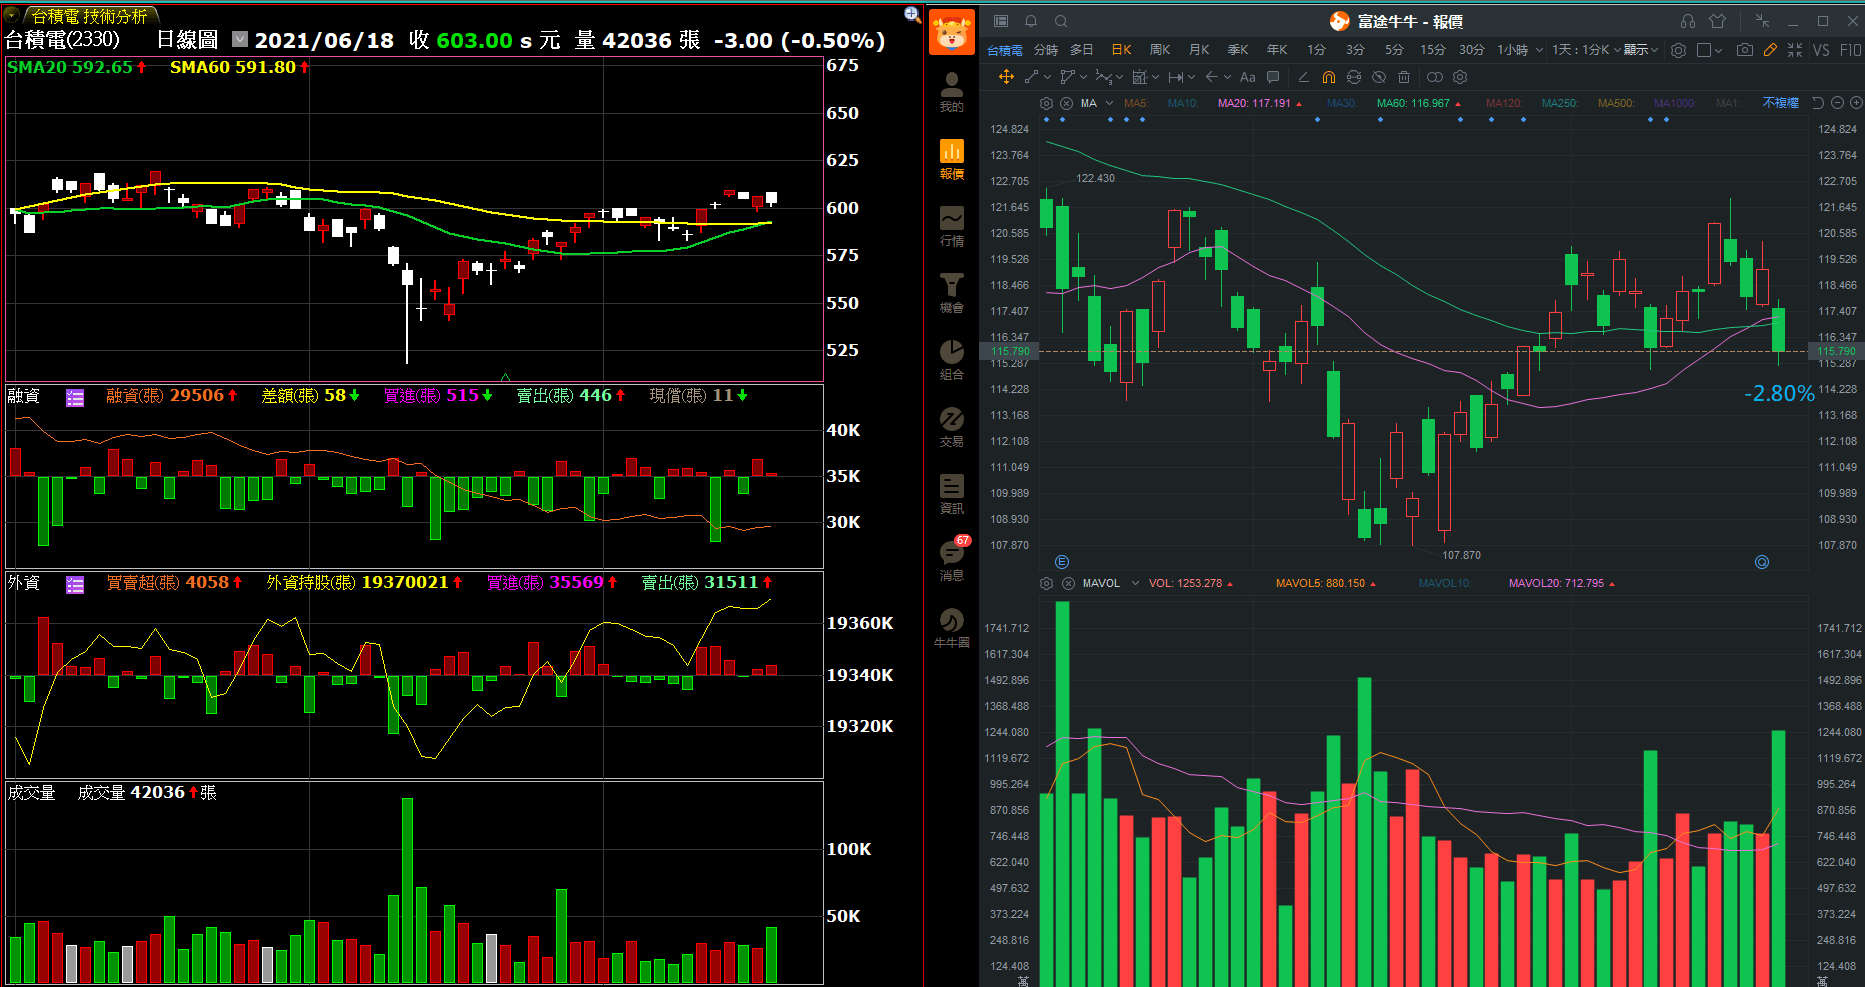1865x987 pixels.
Task: Toggle the F10 company info view
Action: click(1850, 49)
